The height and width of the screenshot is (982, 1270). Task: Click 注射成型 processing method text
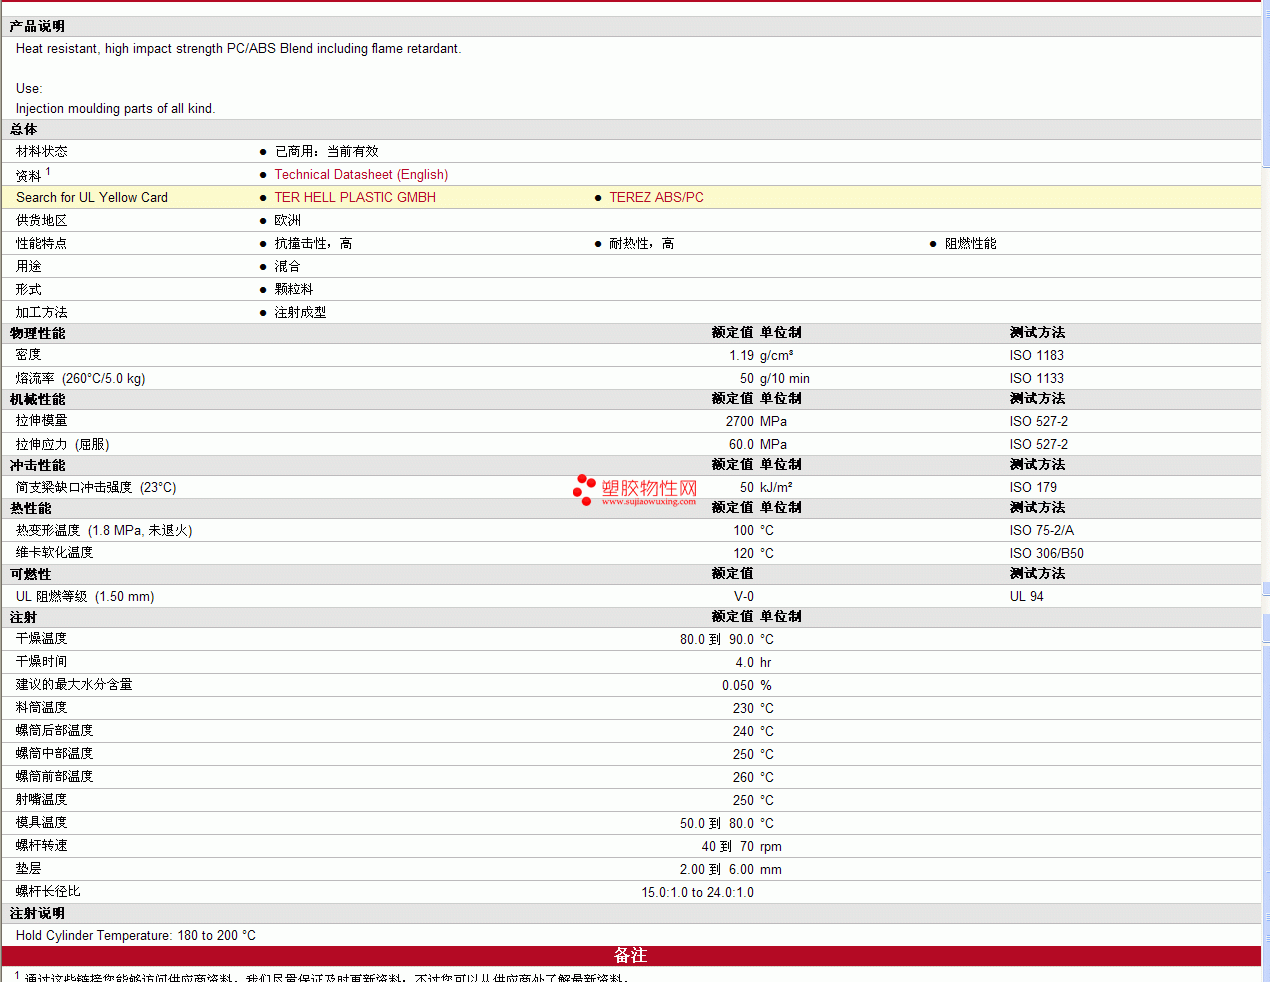click(300, 313)
